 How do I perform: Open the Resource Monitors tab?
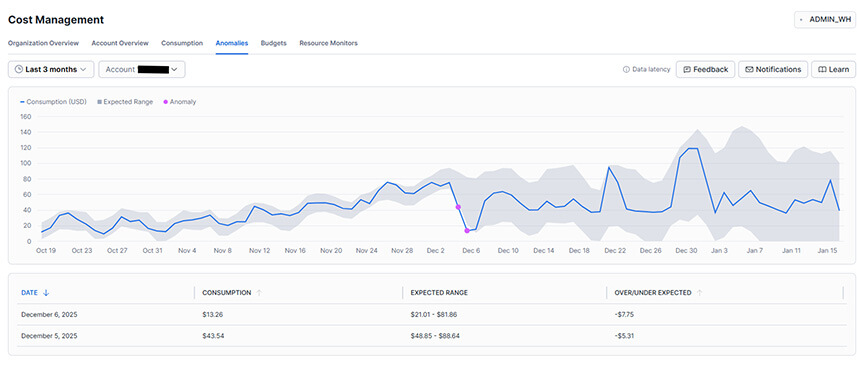coord(328,43)
